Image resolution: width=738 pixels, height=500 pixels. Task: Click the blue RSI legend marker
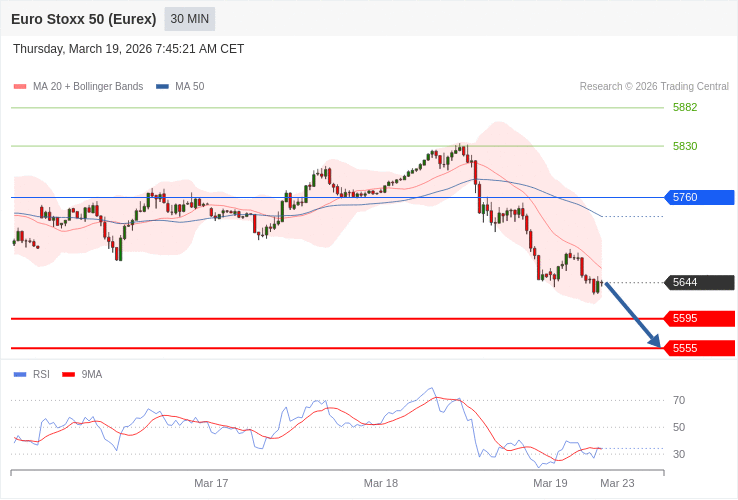[20, 375]
